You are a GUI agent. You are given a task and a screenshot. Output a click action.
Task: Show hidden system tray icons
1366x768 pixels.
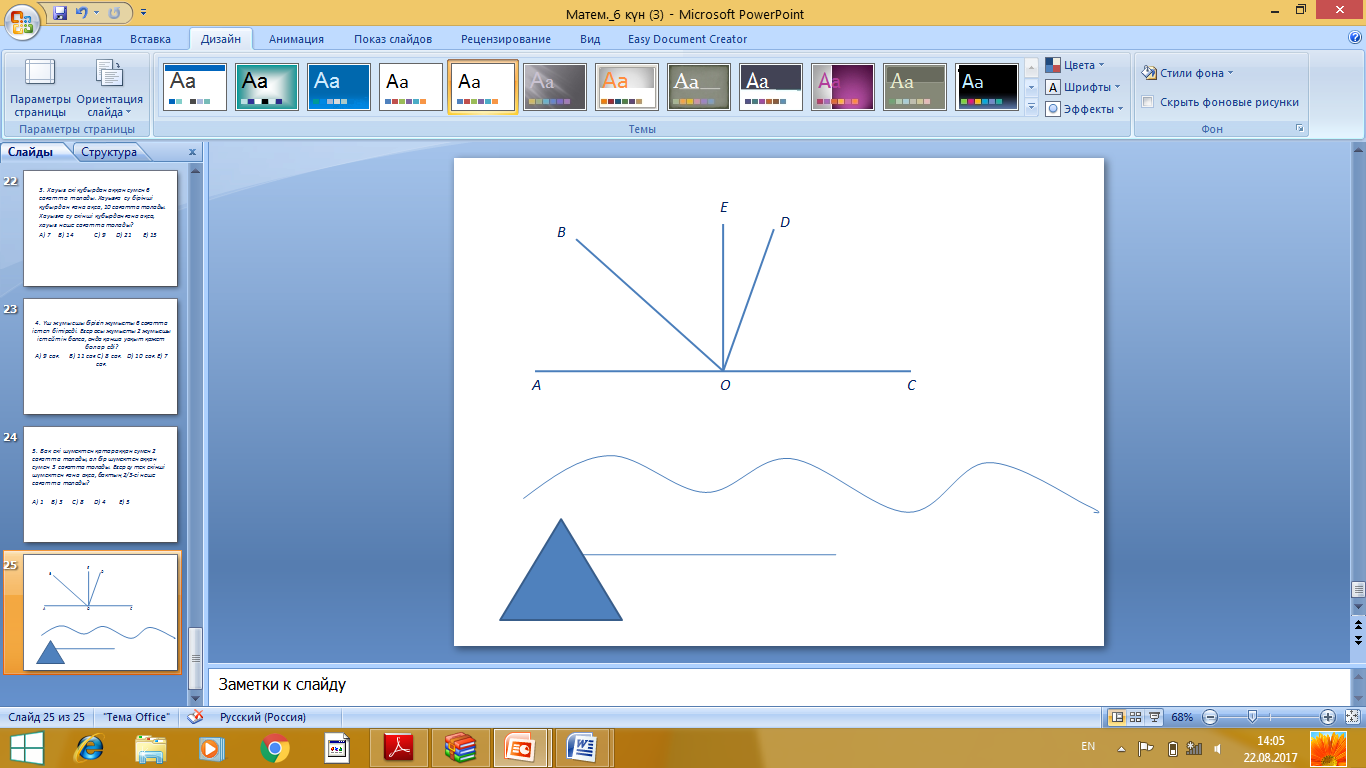(1121, 748)
